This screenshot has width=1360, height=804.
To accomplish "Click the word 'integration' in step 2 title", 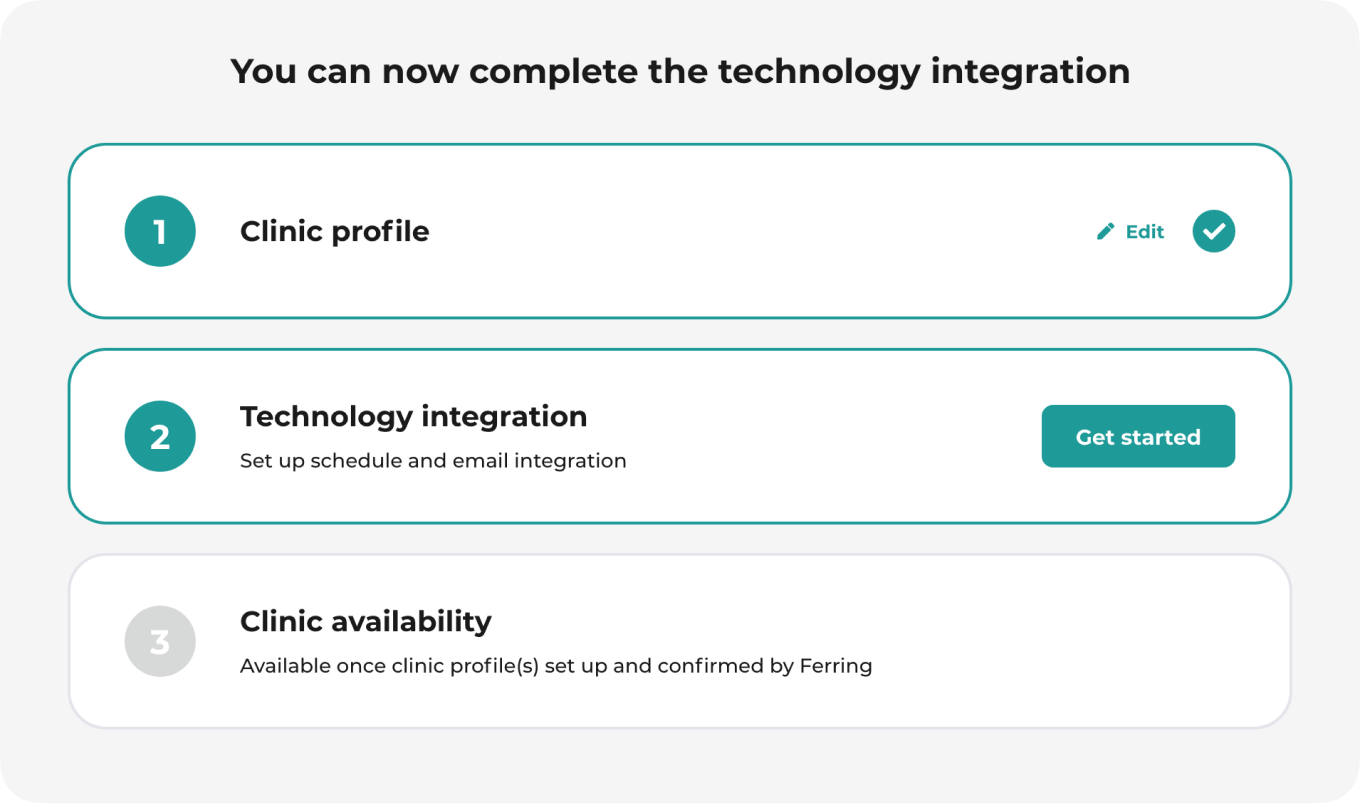I will click(x=503, y=417).
